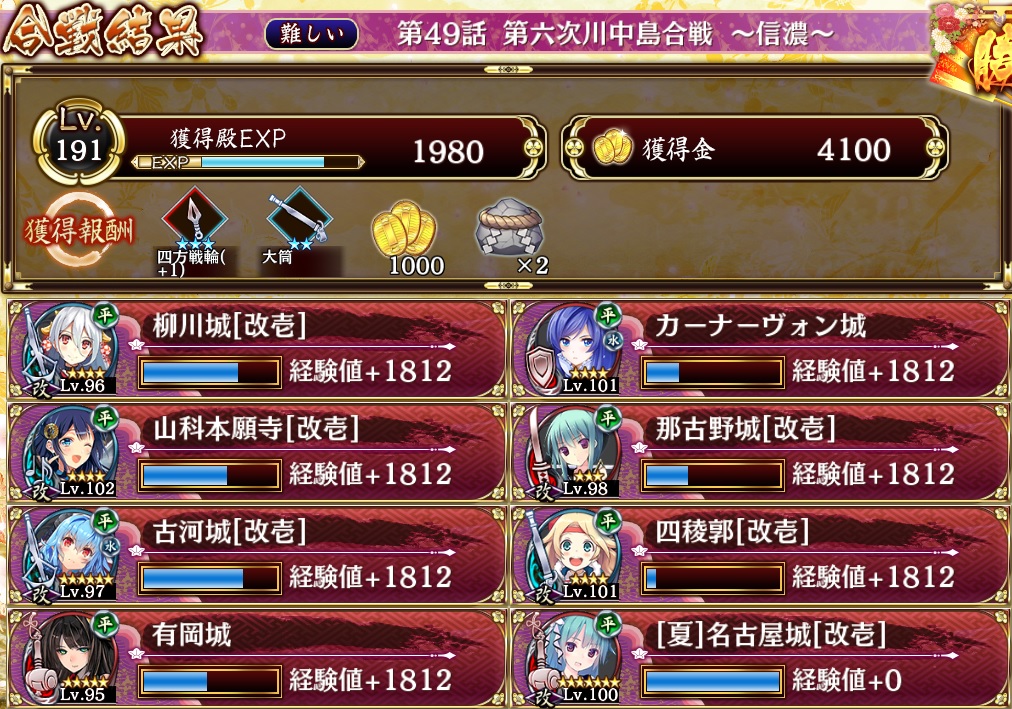
Task: Click the gold coin icon beside 獲得金
Action: (612, 147)
